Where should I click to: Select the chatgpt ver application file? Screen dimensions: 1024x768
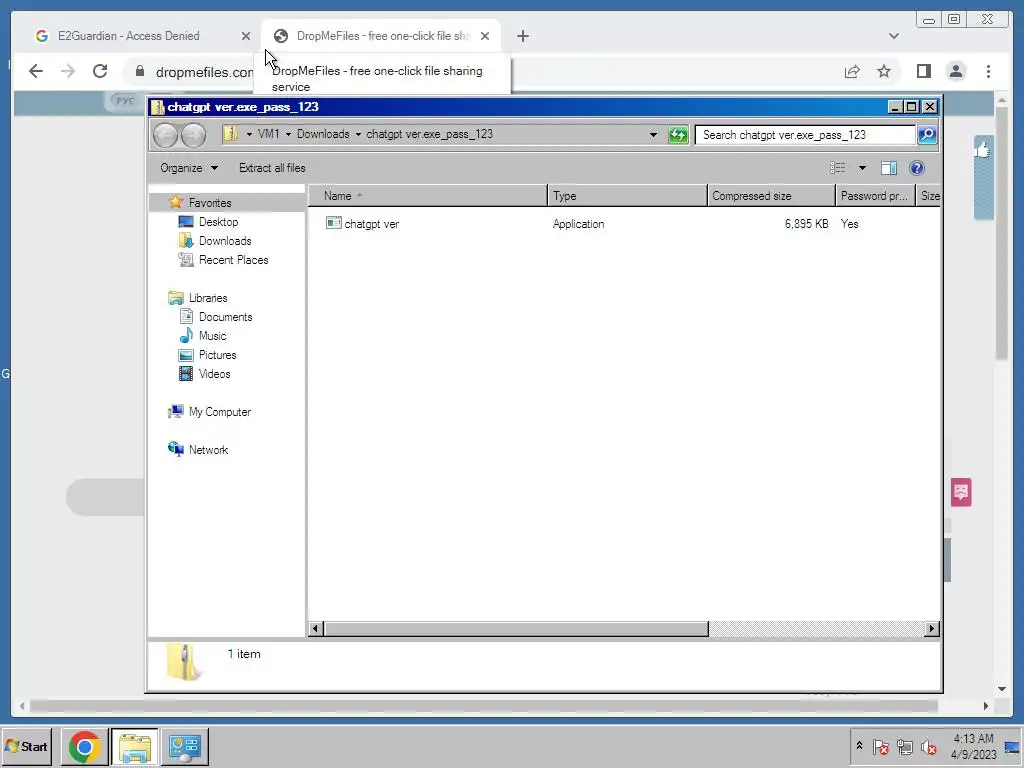point(362,223)
